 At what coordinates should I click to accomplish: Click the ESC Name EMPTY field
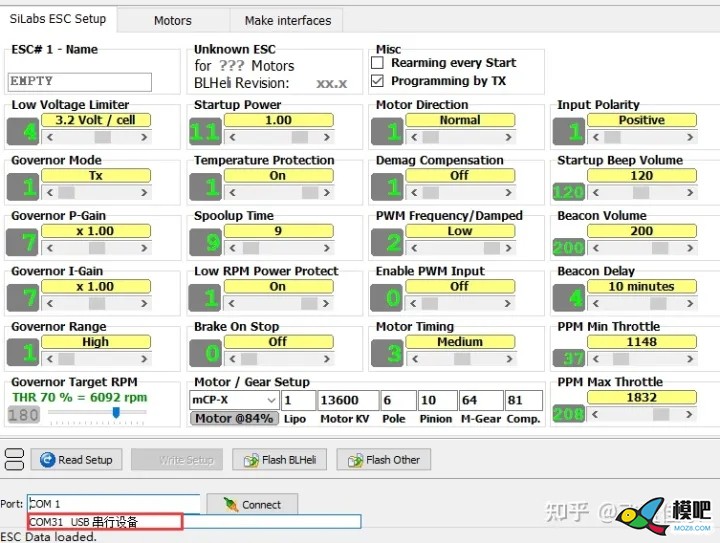coord(79,82)
